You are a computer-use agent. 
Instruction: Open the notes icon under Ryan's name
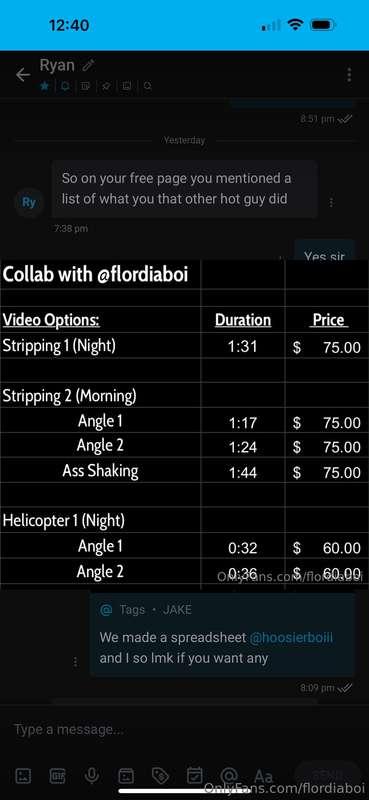coord(85,86)
